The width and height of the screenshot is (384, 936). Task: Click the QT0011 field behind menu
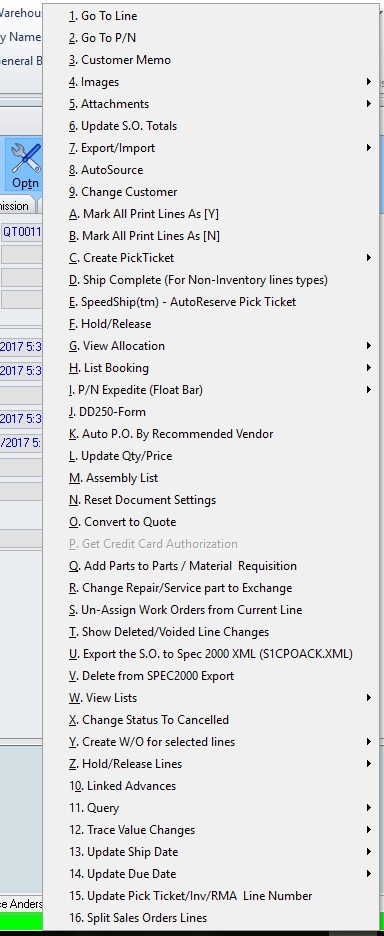21,232
